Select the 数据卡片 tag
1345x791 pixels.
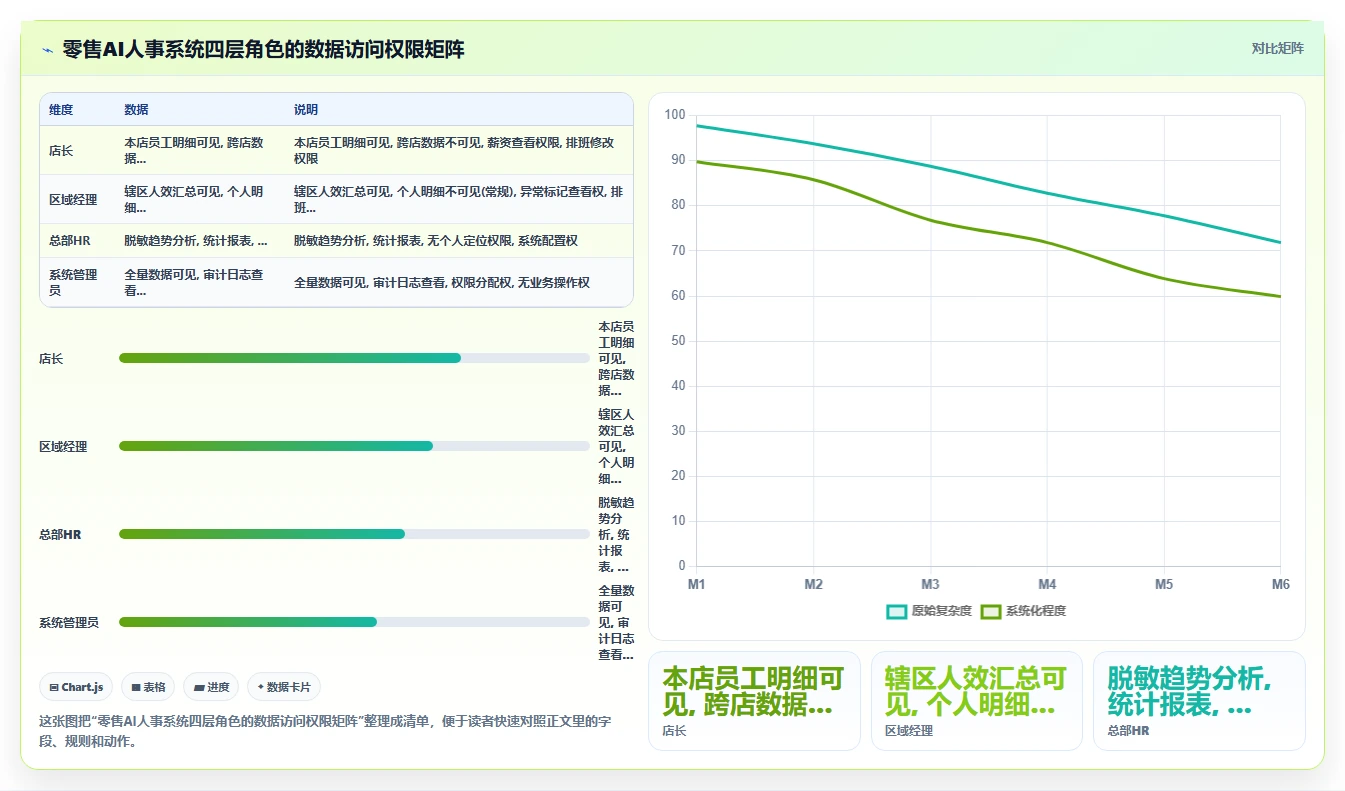(x=284, y=687)
